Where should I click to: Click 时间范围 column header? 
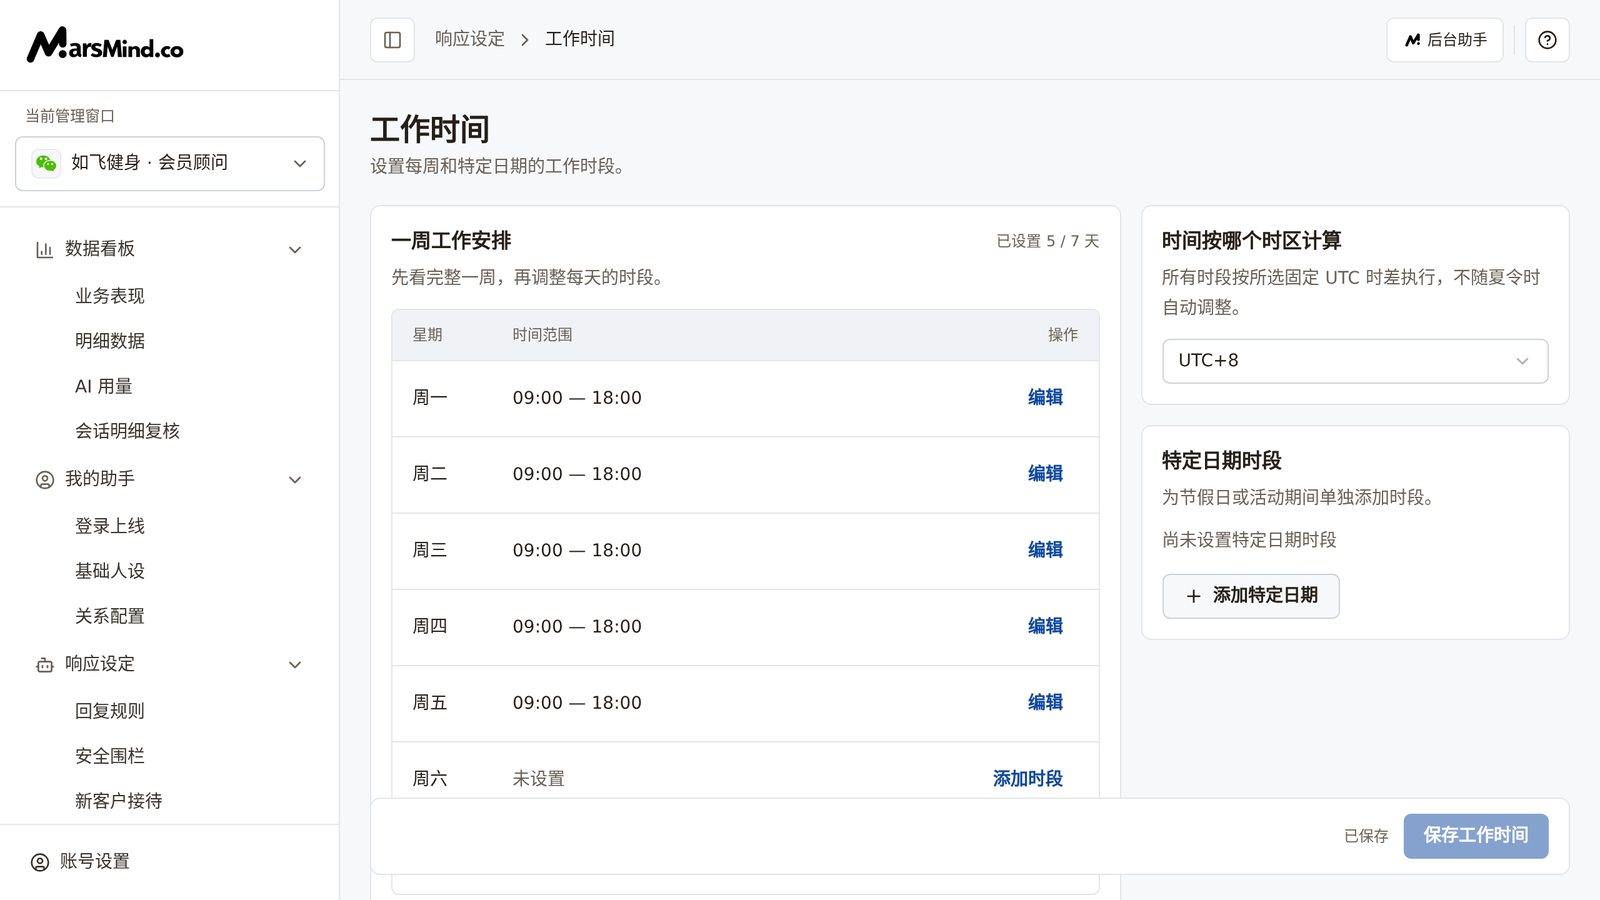coord(542,335)
